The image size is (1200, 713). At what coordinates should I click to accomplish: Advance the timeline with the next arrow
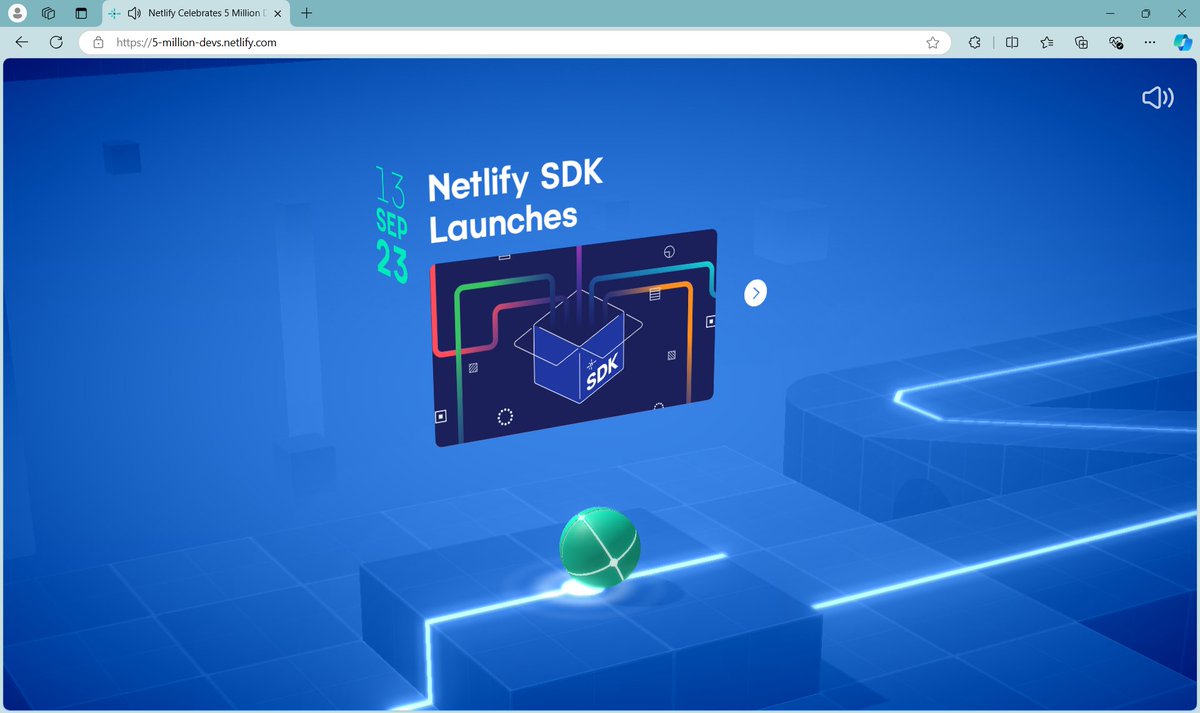tap(755, 292)
